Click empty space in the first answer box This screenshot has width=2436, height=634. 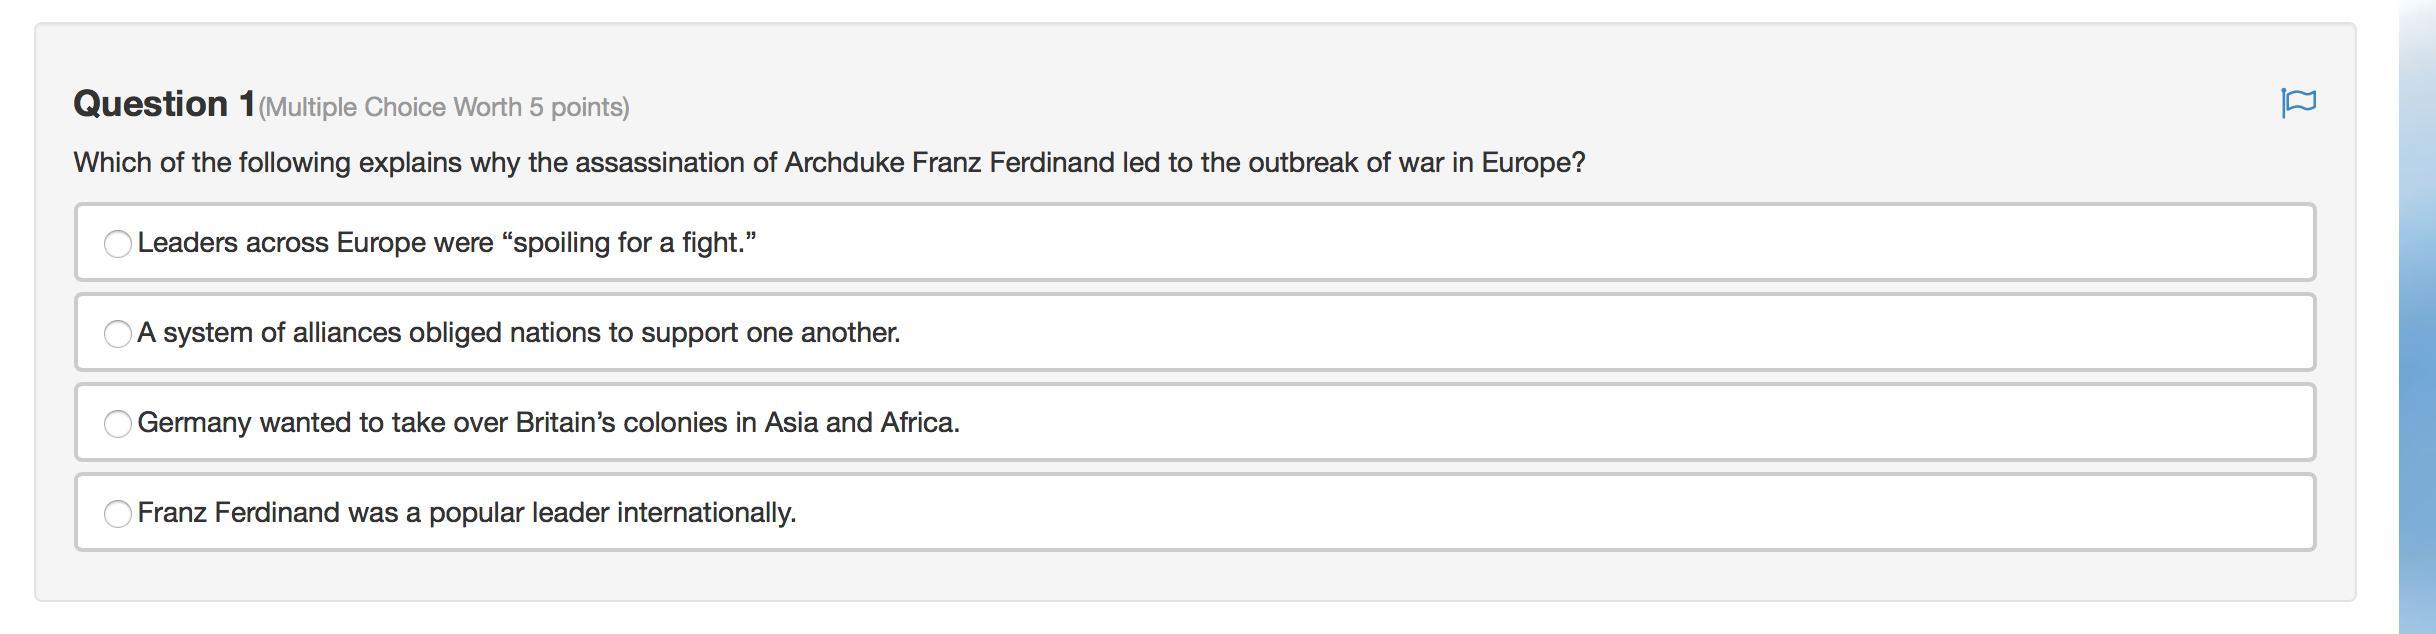coord(1500,243)
